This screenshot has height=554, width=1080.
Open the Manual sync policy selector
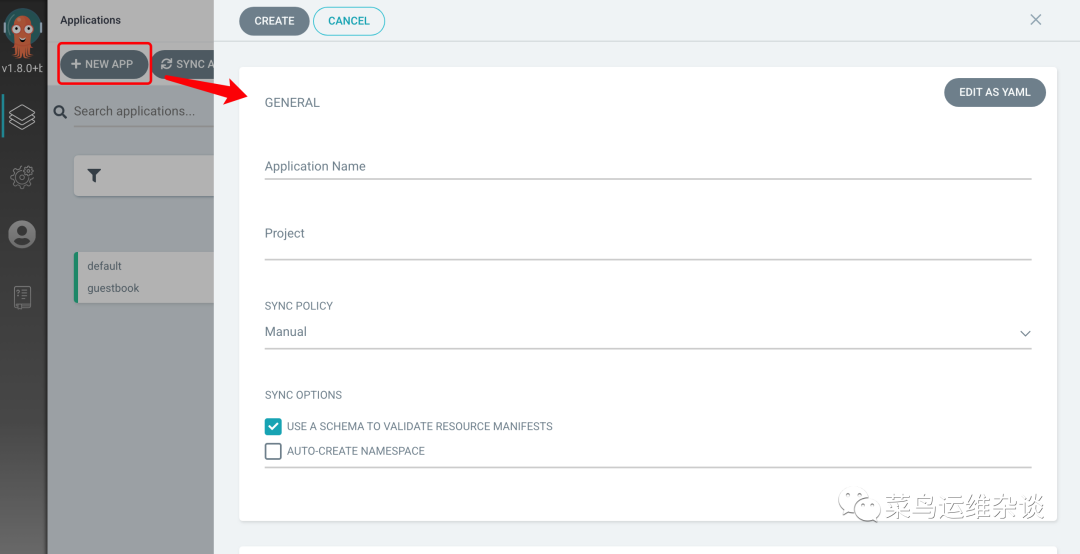[640, 332]
